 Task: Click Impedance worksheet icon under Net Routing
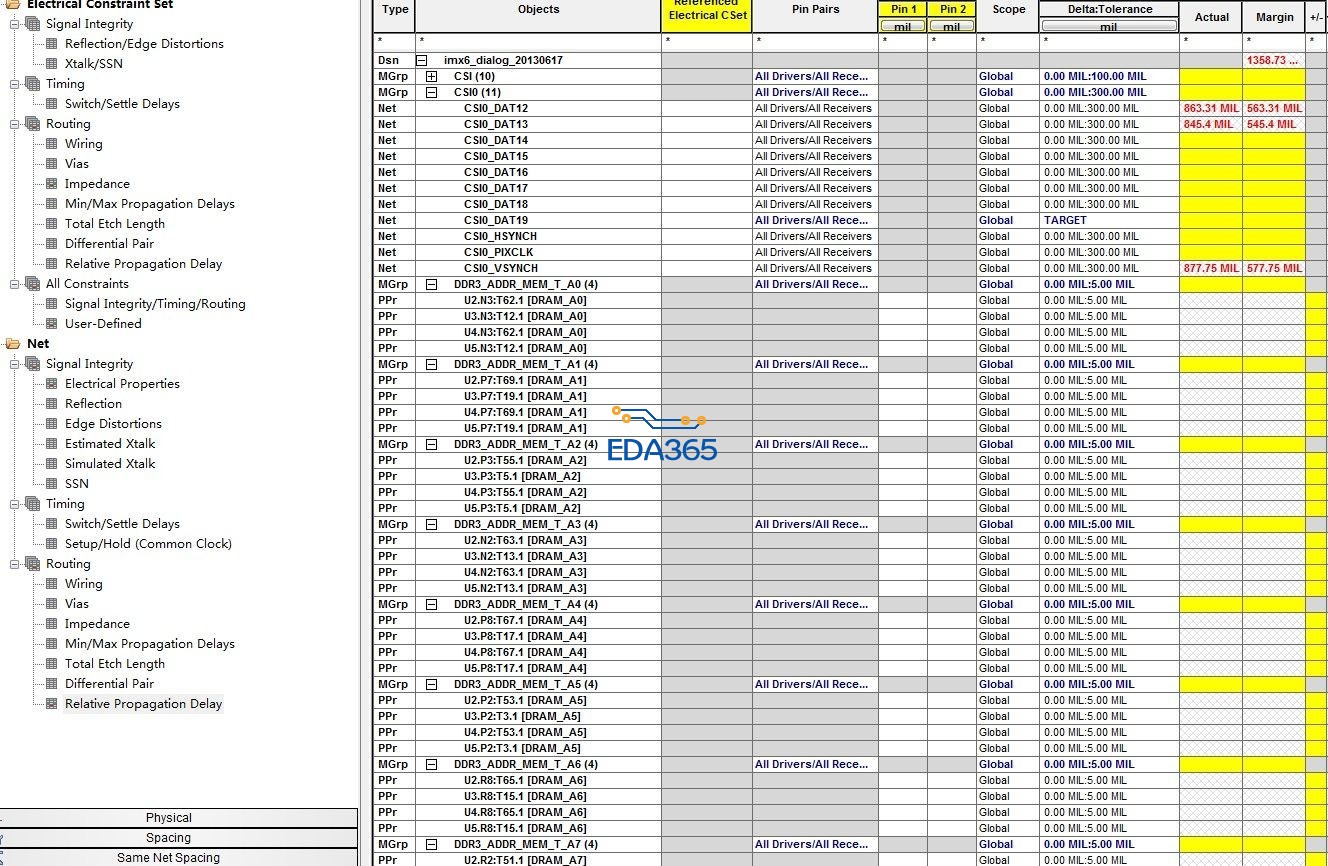point(52,624)
